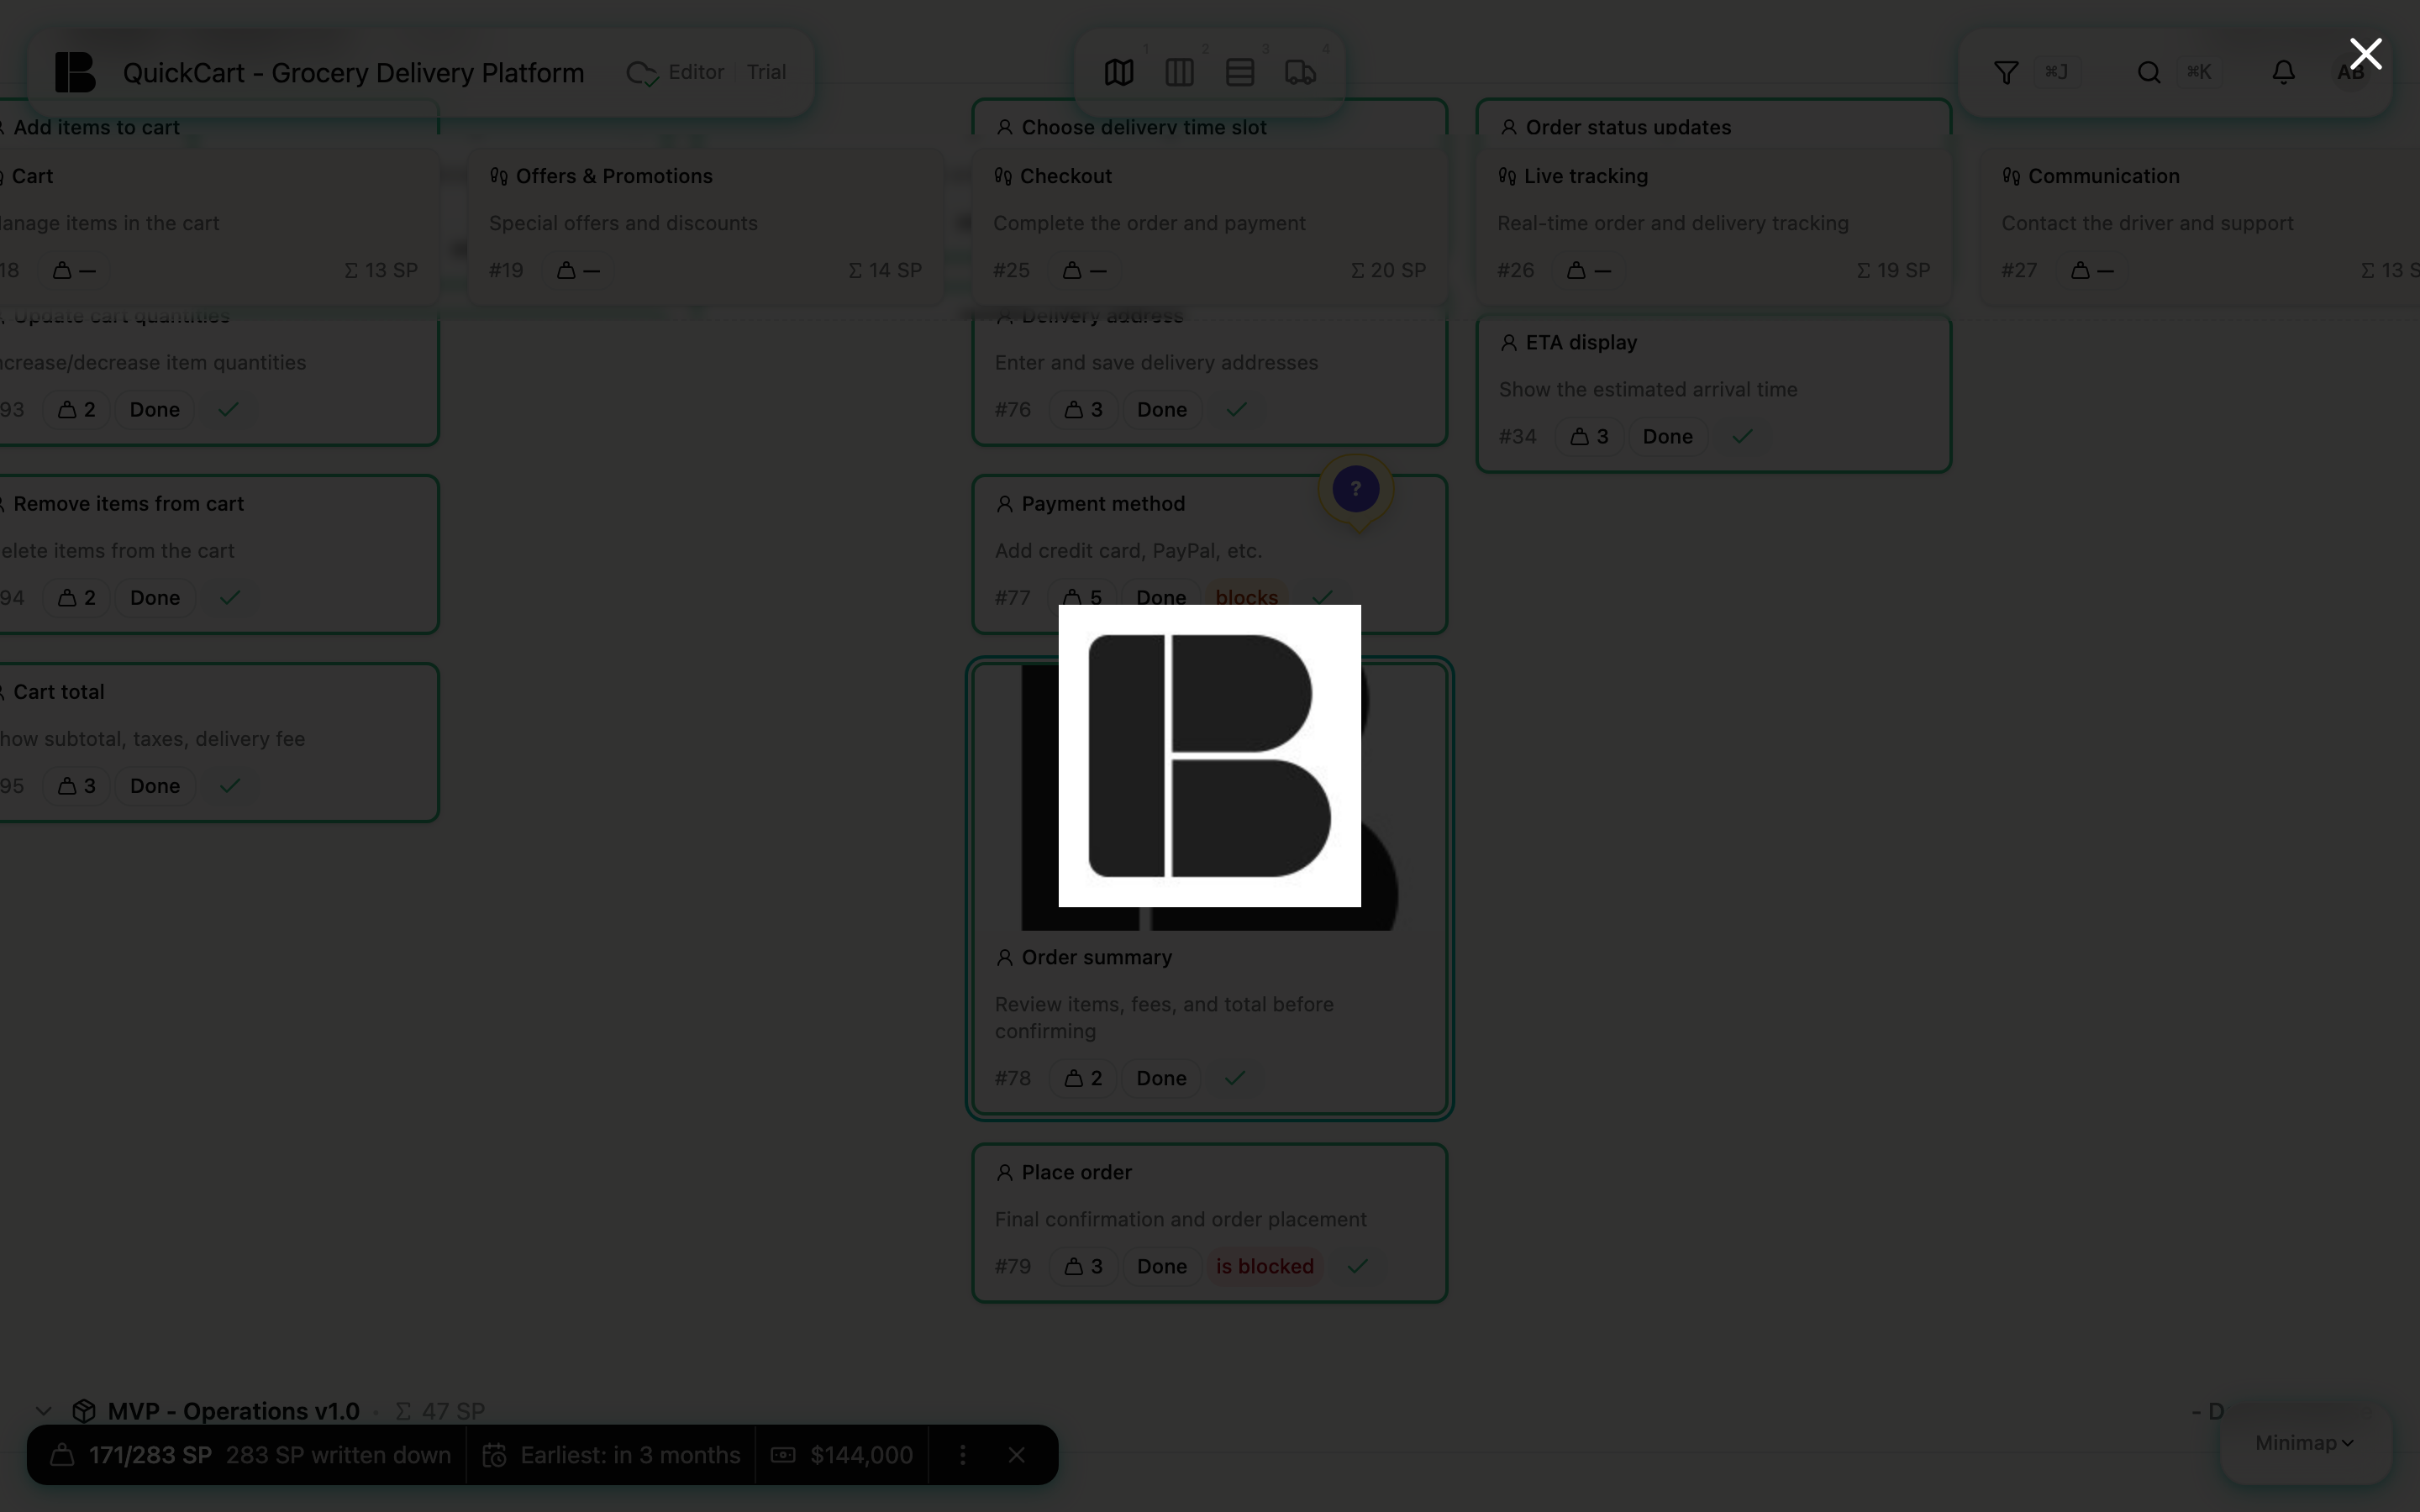
Task: Click the Done status on Order summary
Action: [1161, 1078]
